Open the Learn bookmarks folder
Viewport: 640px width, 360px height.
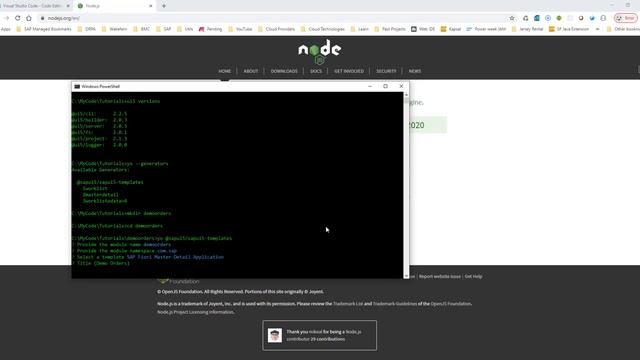click(x=360, y=29)
